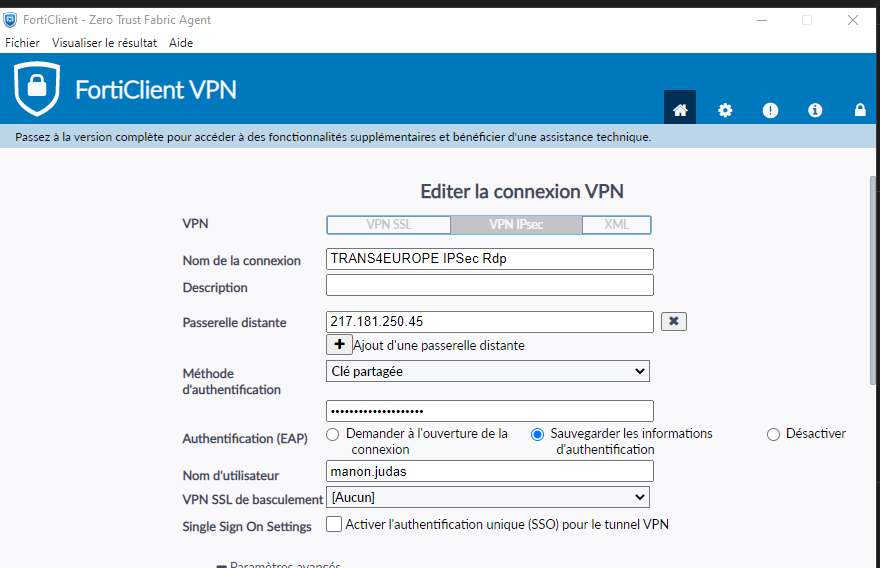Open the 'Clé partagée' authentication dropdown
The width and height of the screenshot is (880, 568).
[488, 371]
